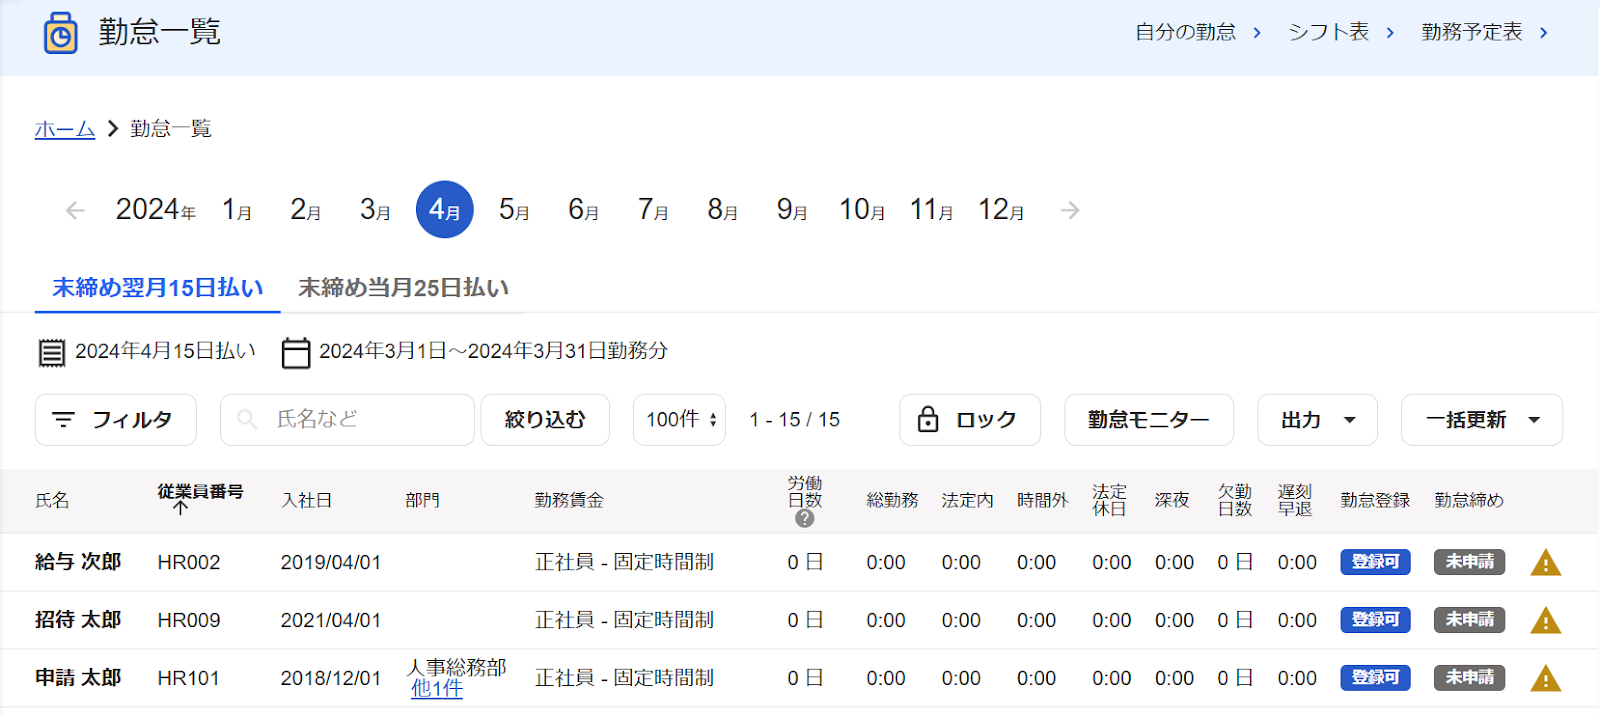Select month 6月
The width and height of the screenshot is (1600, 716).
[x=584, y=210]
